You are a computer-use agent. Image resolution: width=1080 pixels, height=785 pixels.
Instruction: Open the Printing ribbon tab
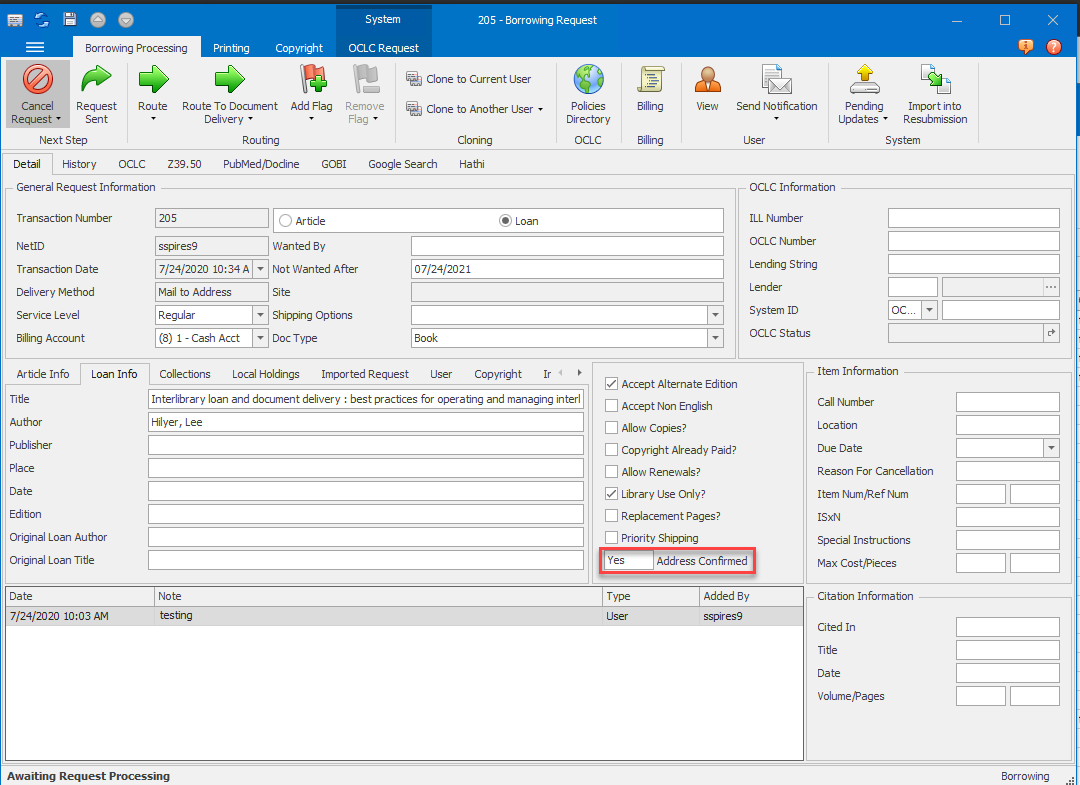231,48
